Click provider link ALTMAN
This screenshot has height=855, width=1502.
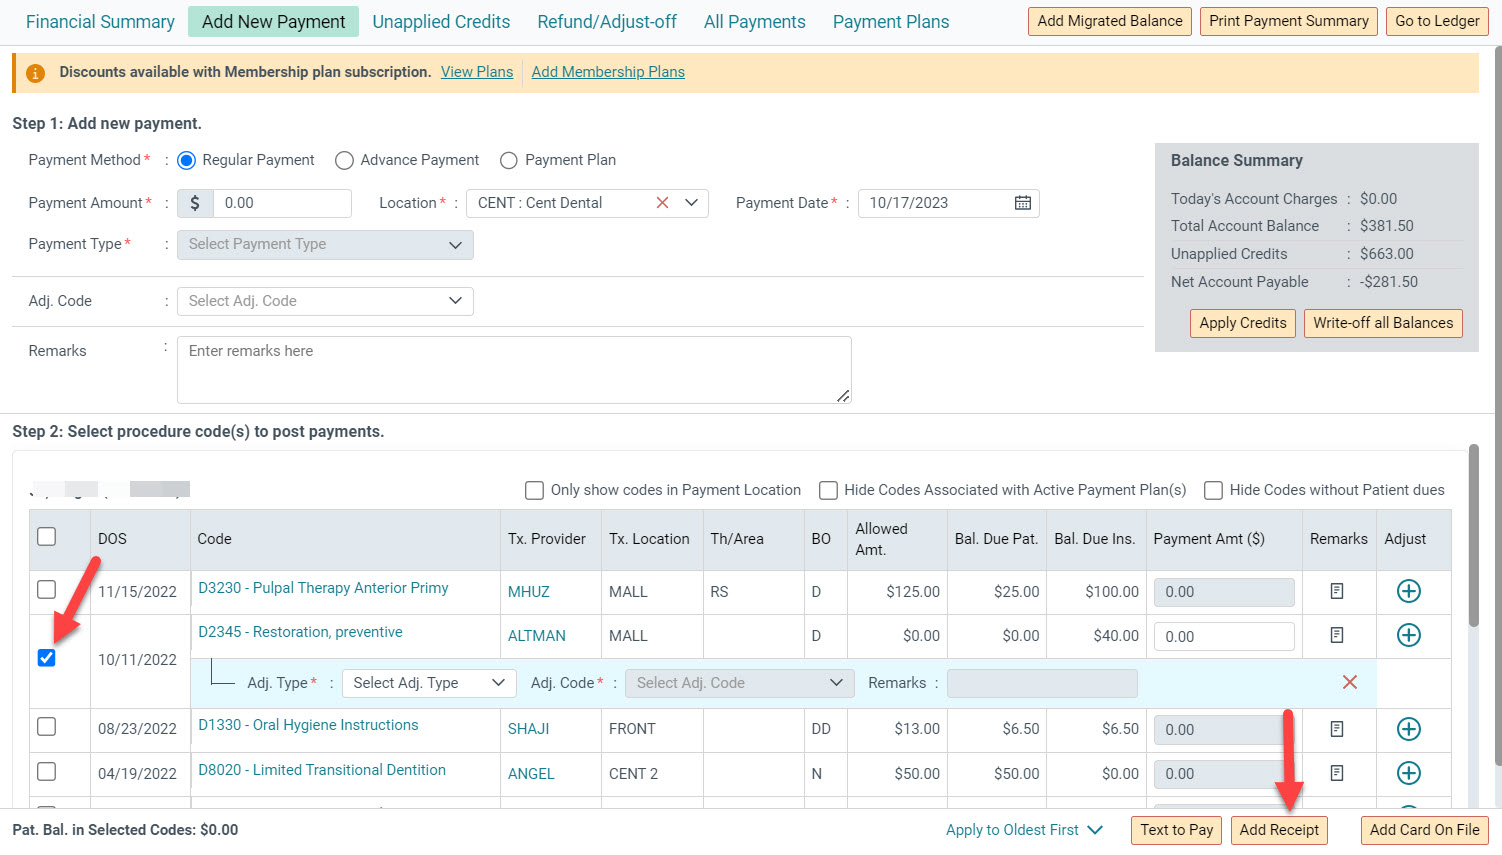(537, 636)
